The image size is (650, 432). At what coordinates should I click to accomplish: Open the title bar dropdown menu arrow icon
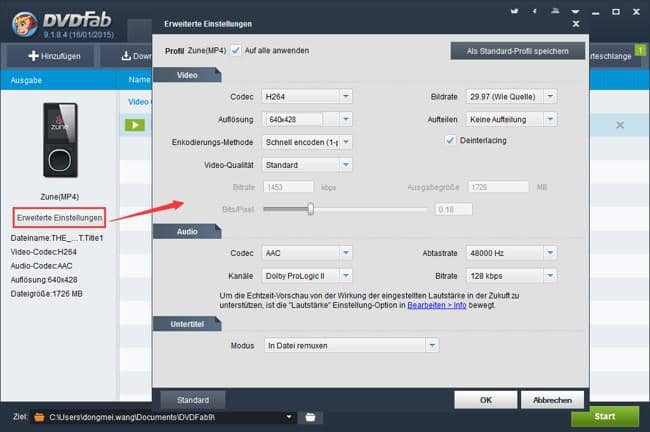coord(576,12)
